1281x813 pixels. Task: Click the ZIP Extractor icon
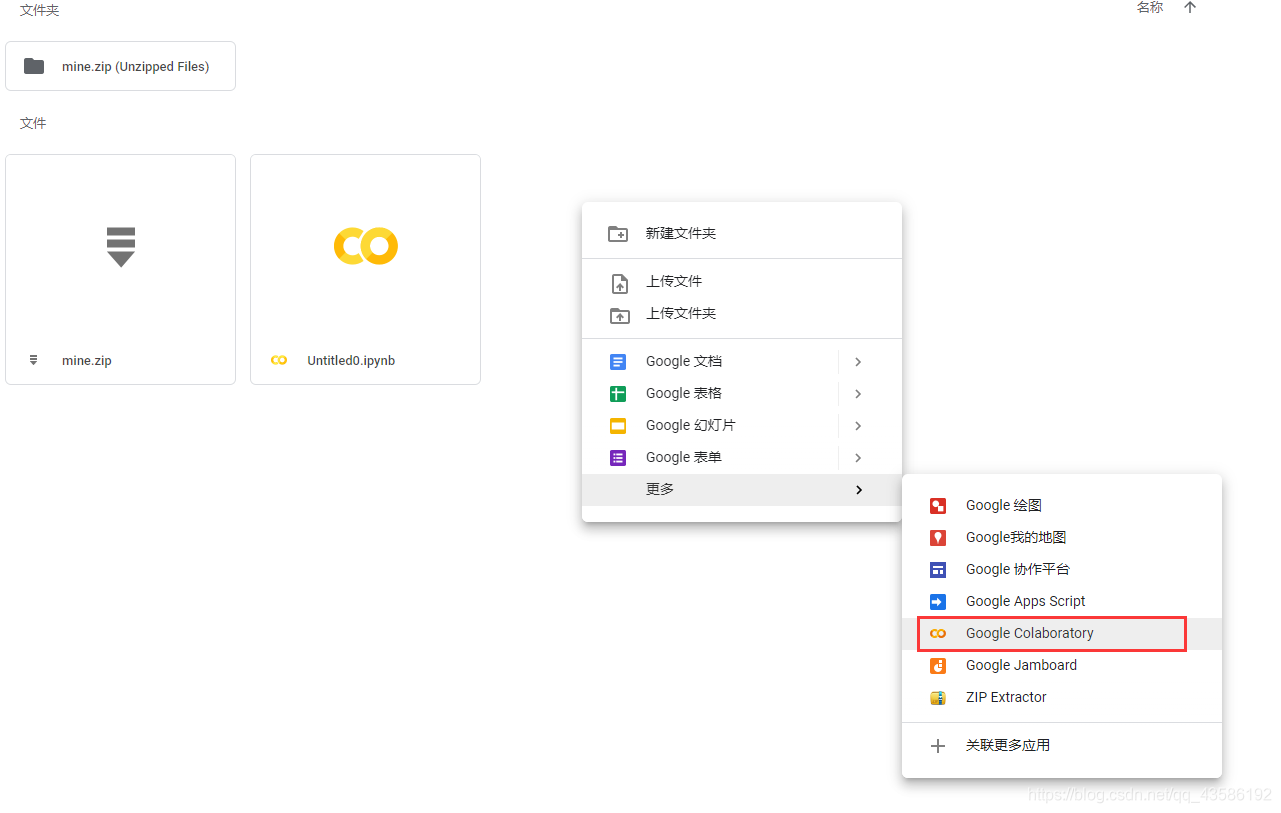pyautogui.click(x=938, y=698)
